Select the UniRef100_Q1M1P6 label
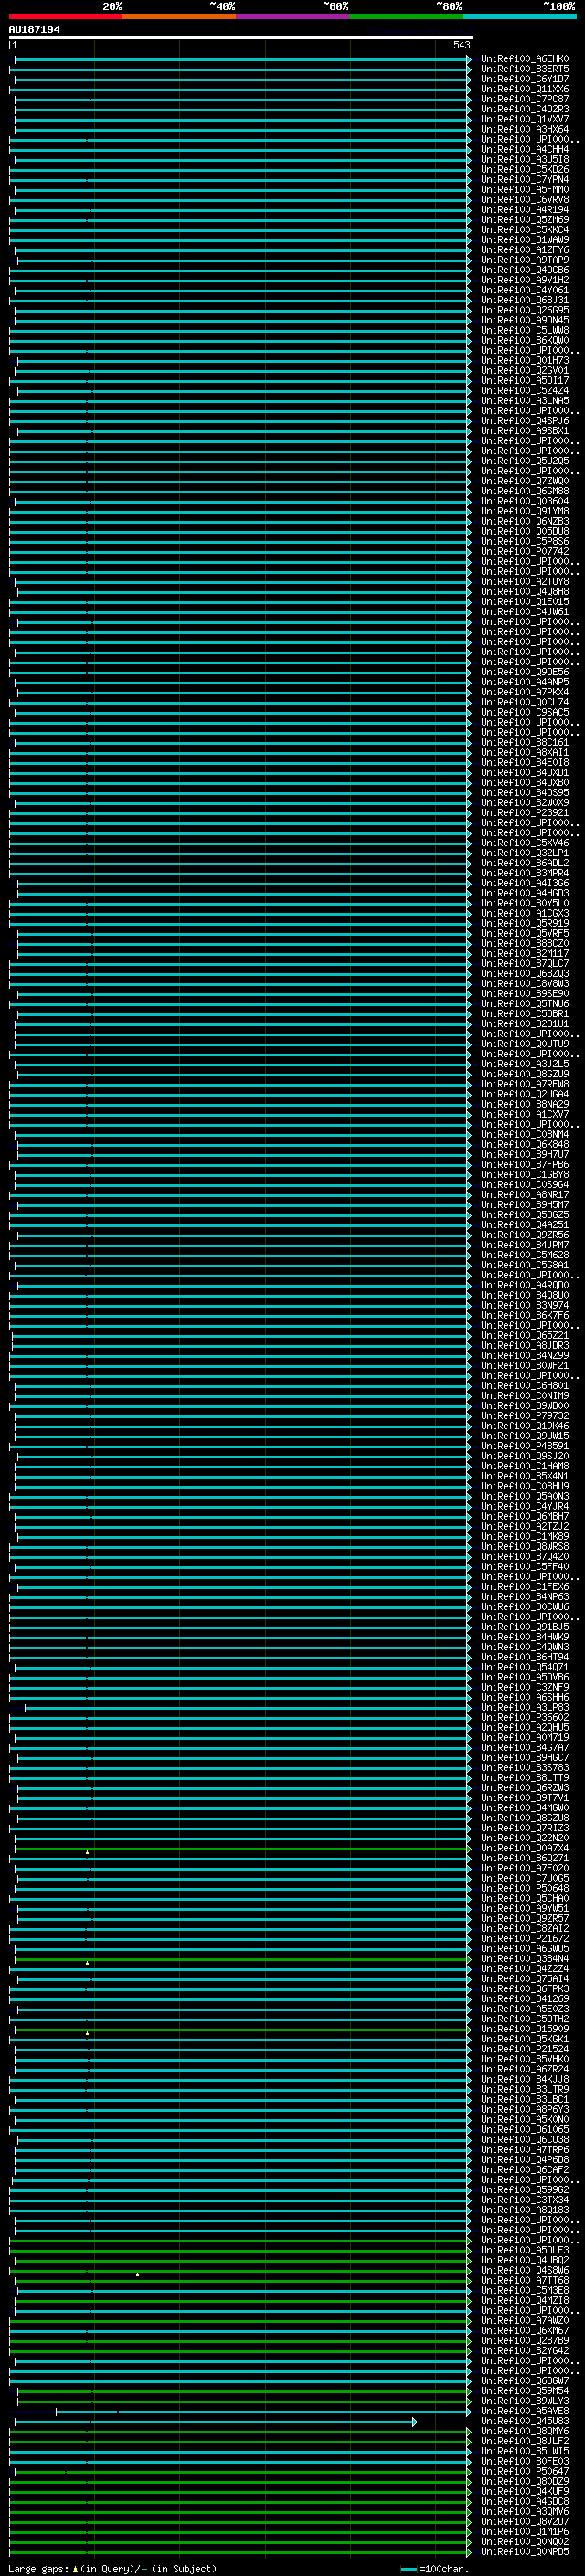Viewport: 585px width, 2576px height. [x=525, y=2531]
